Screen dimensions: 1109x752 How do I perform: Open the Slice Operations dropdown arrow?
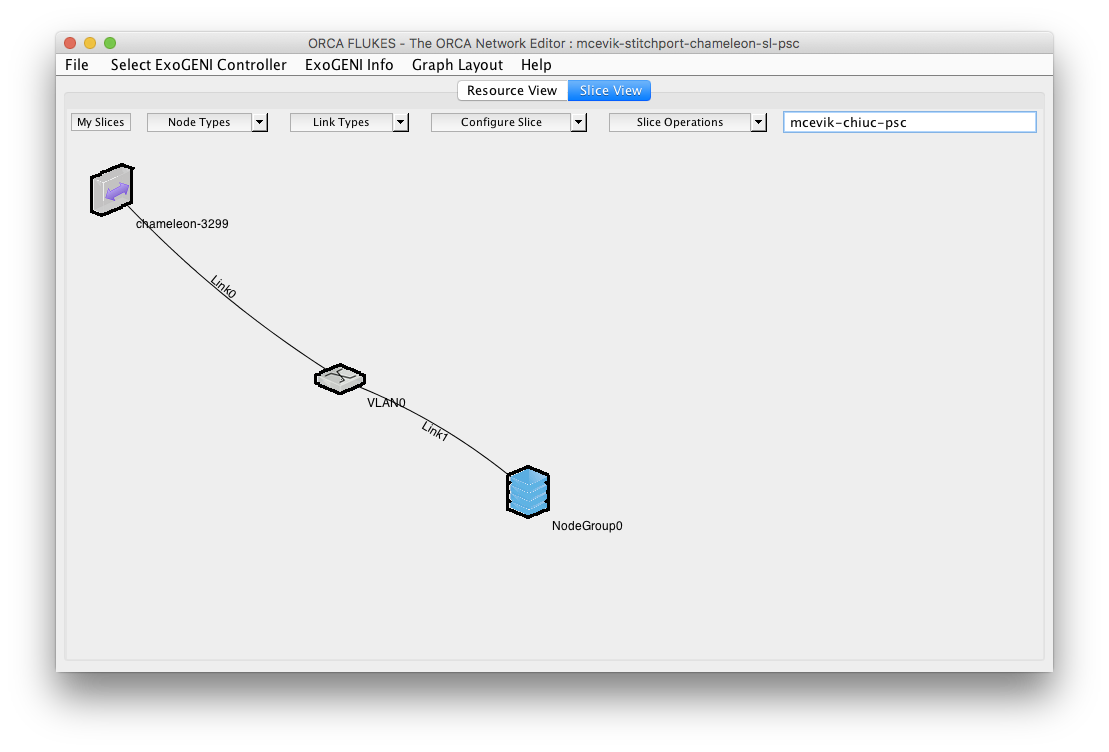[x=758, y=122]
